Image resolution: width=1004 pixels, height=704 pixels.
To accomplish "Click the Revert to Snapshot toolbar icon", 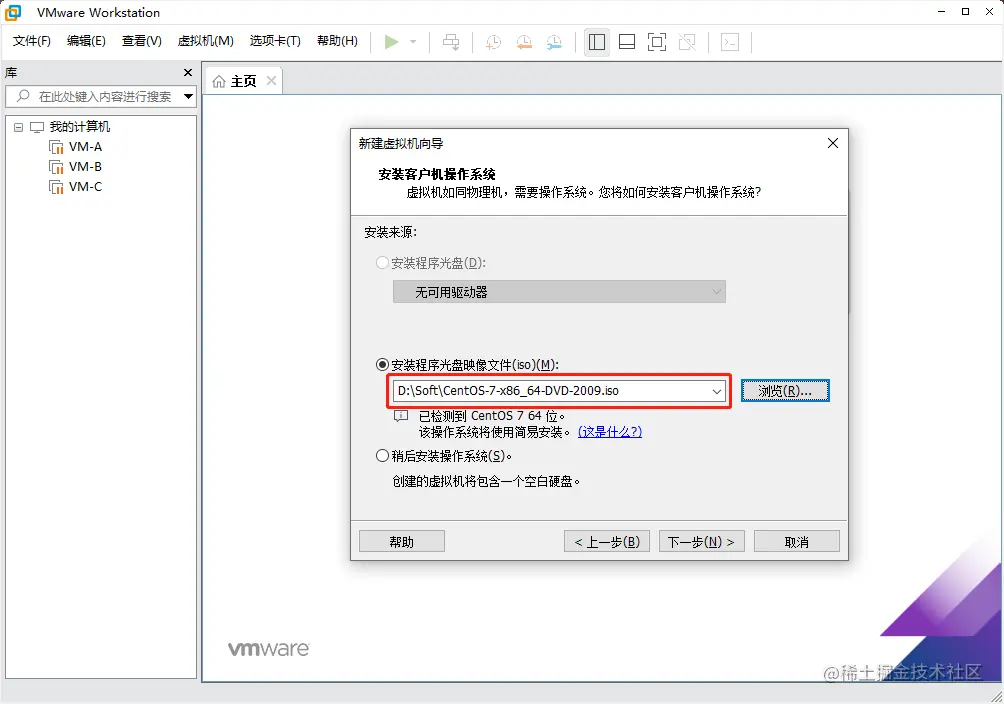I will (524, 42).
